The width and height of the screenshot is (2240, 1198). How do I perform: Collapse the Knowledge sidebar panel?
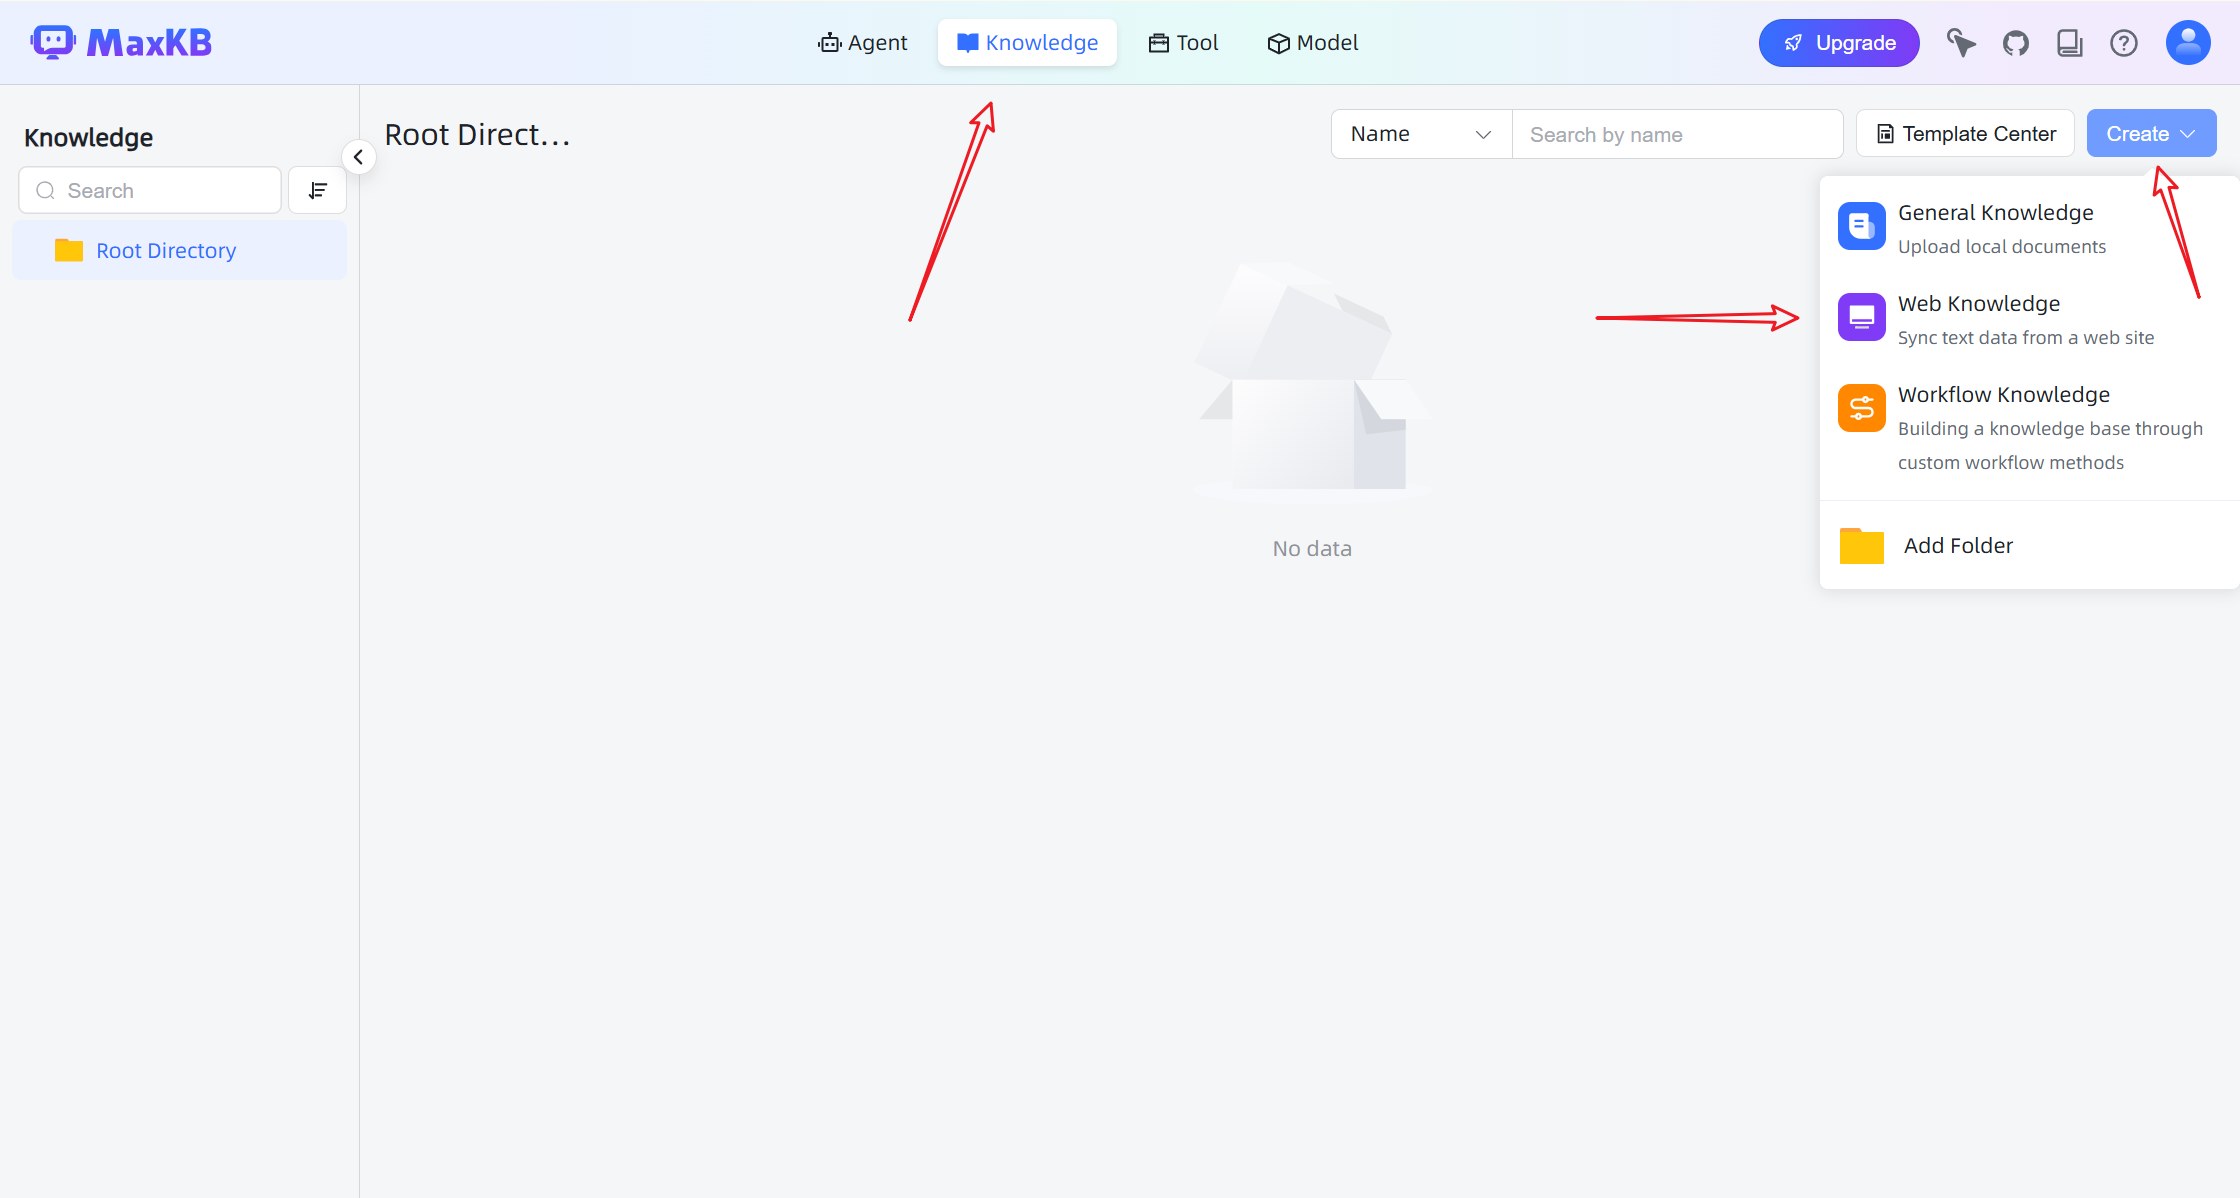pos(358,157)
